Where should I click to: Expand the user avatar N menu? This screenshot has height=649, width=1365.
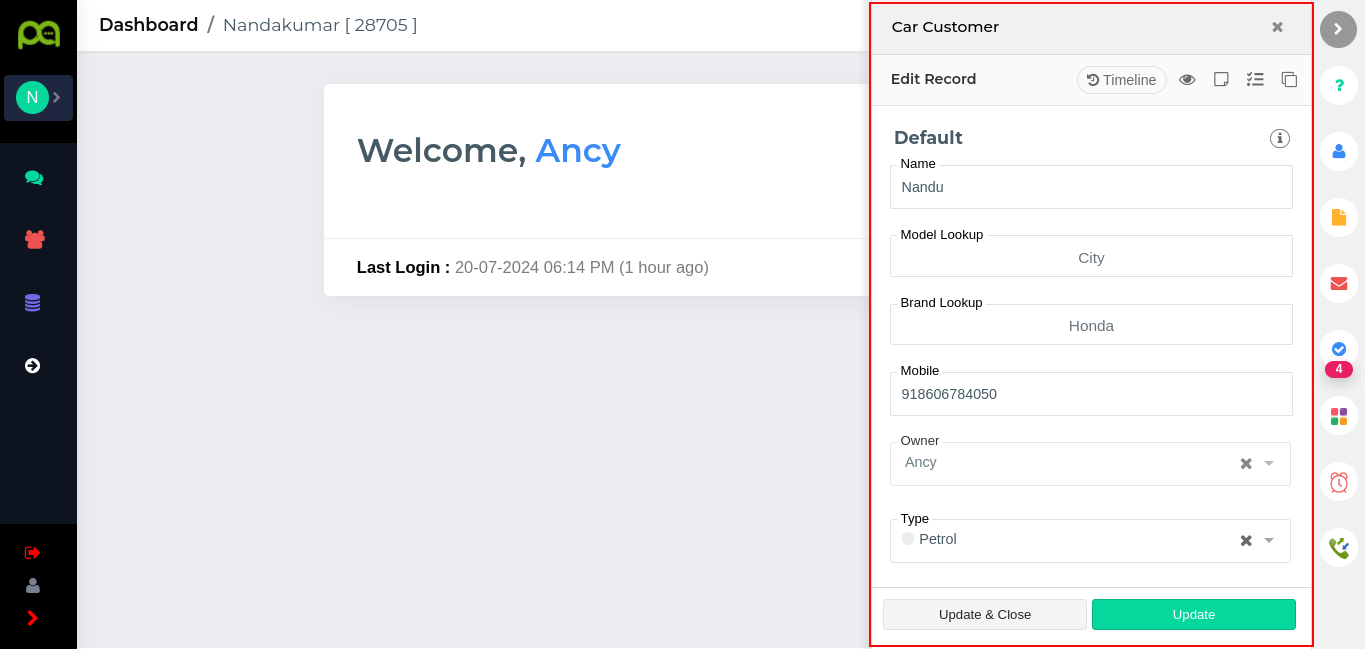tap(38, 98)
